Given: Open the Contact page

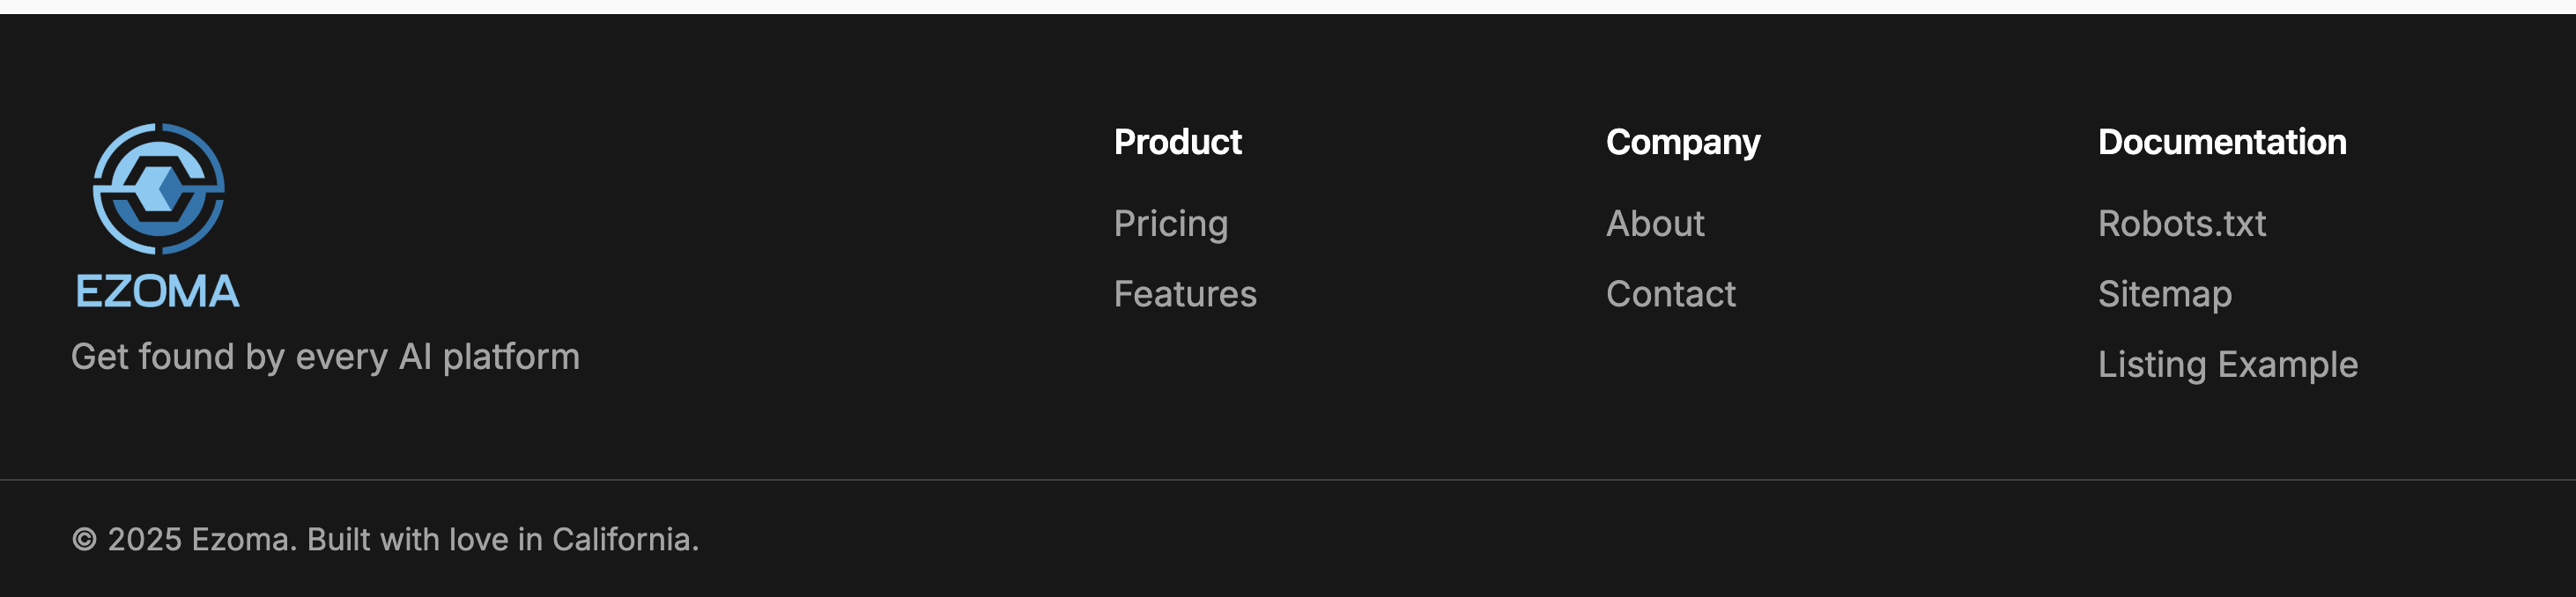Looking at the screenshot, I should 1671,294.
